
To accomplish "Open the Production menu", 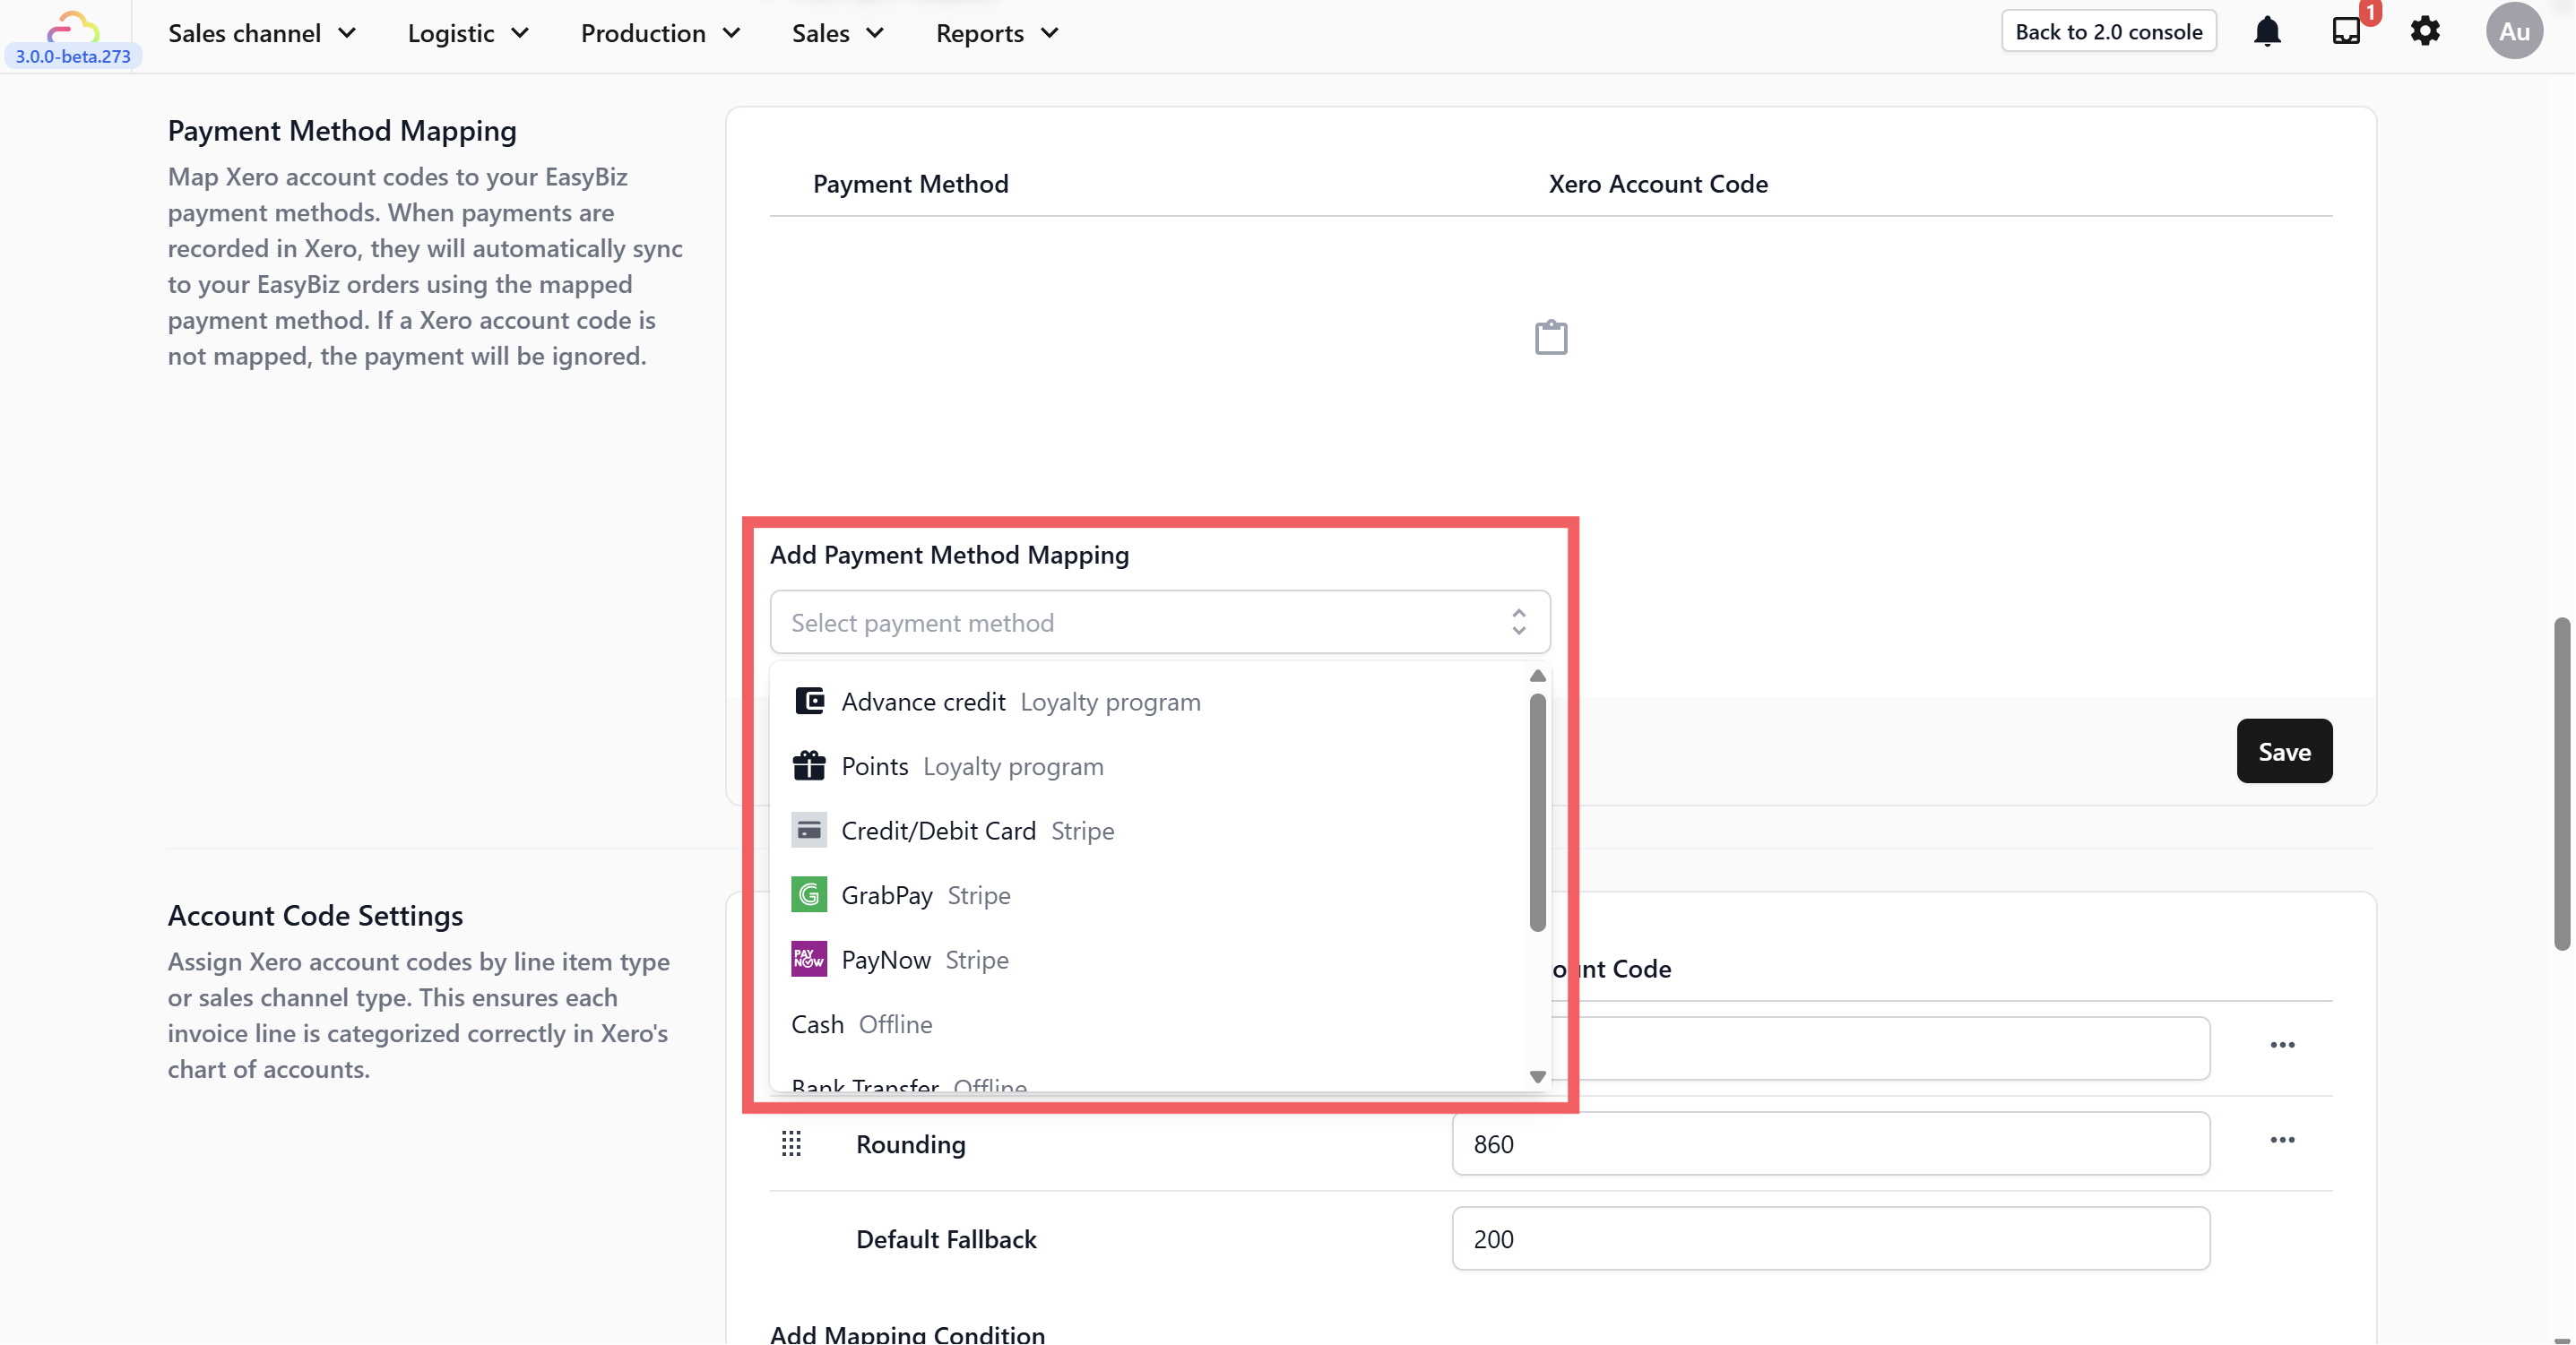I will coord(660,33).
